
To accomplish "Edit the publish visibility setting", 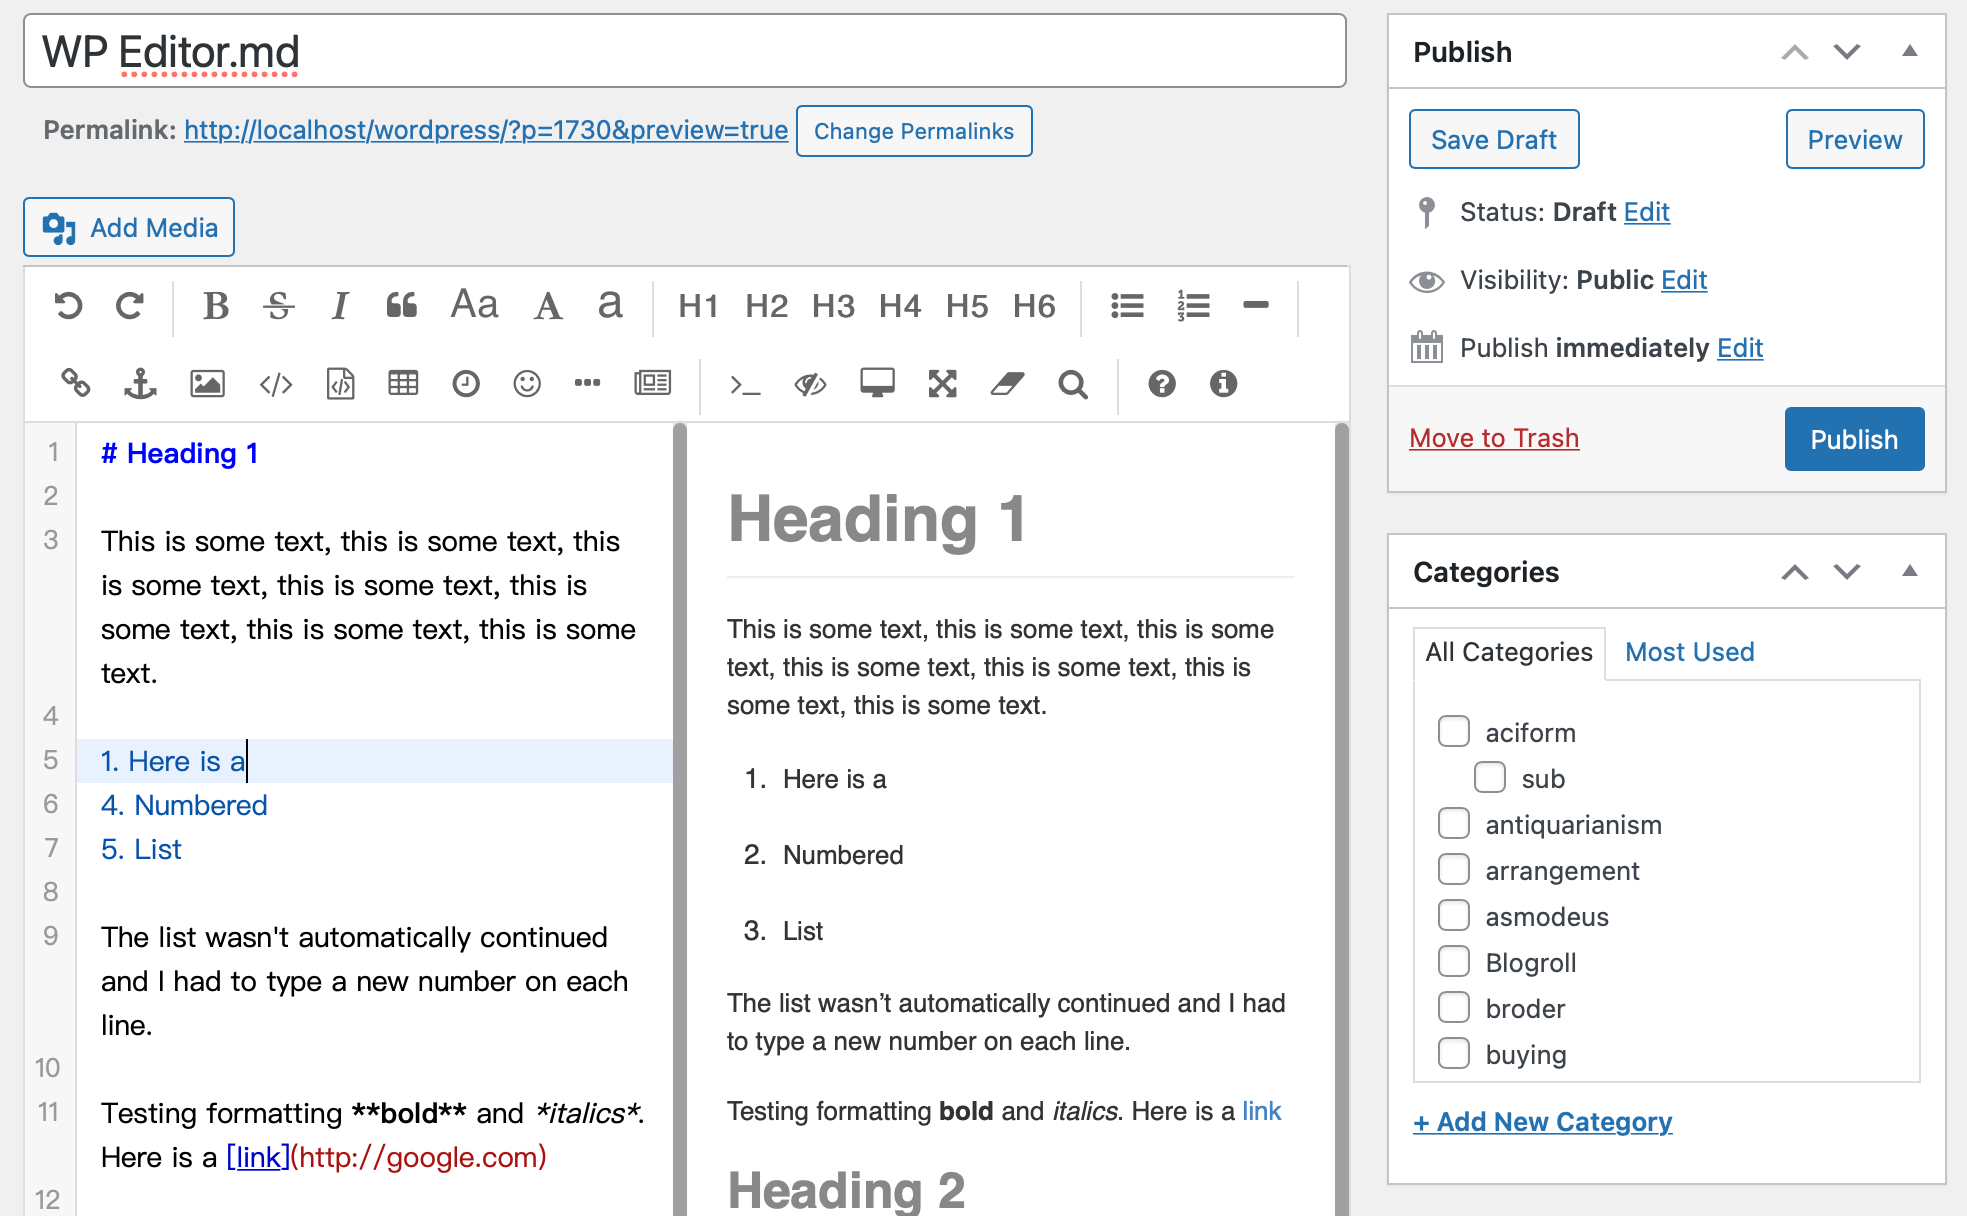I will [1686, 280].
